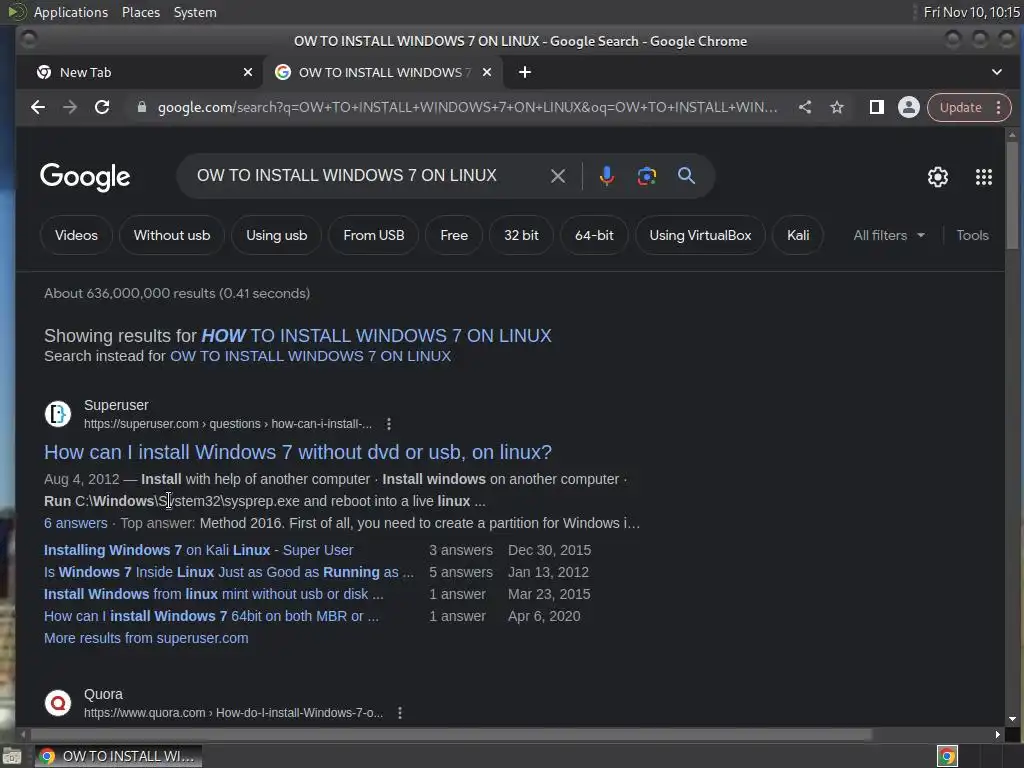Screen dimensions: 1024x768
Task: Open the Chrome profile avatar
Action: (x=908, y=107)
